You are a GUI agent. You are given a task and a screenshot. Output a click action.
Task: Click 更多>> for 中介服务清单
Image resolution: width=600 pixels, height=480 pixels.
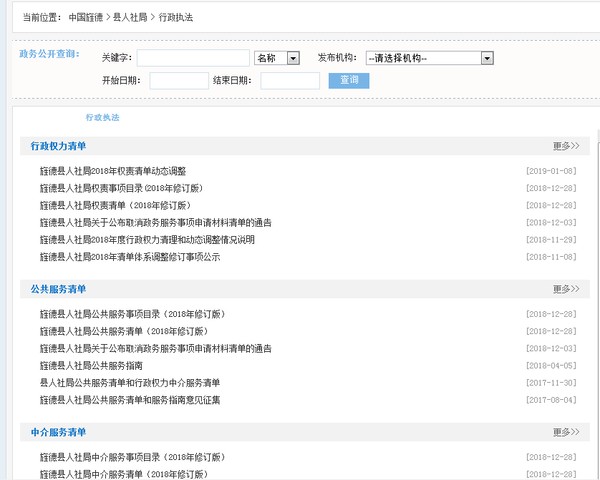point(566,432)
